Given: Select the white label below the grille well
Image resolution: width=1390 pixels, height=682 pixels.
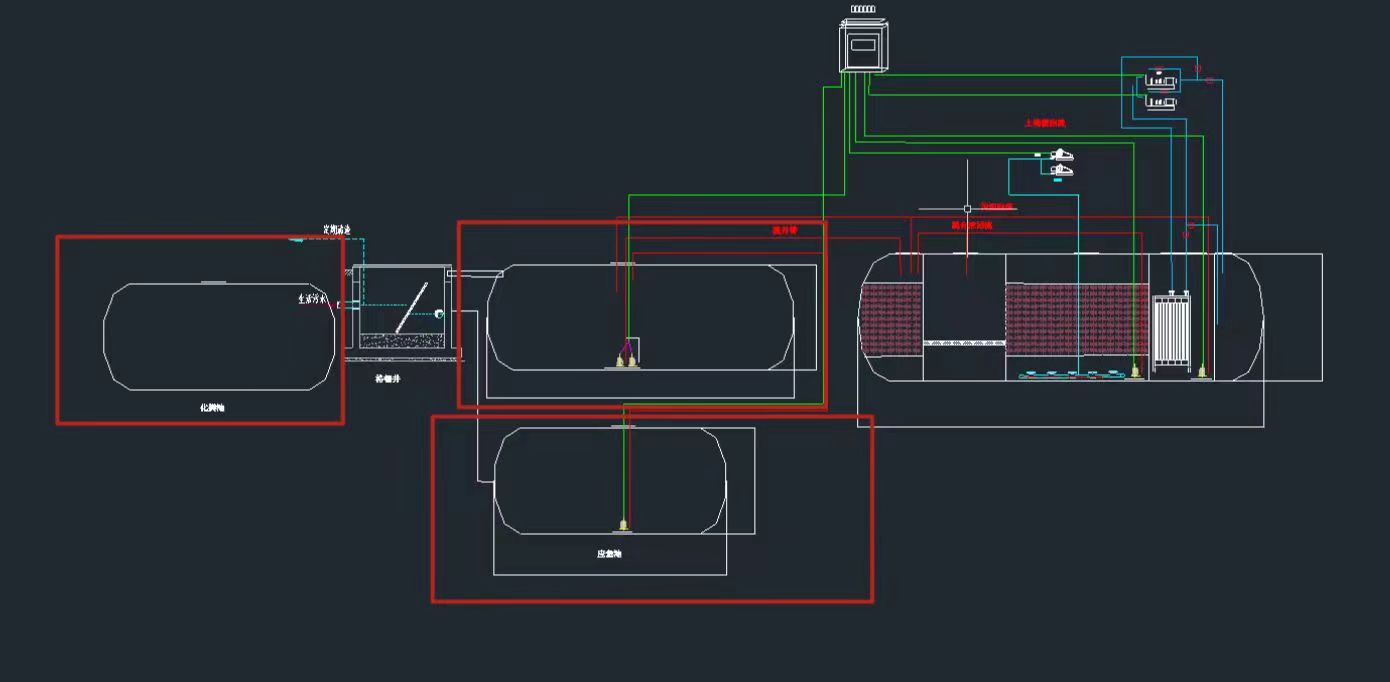Looking at the screenshot, I should coord(388,379).
